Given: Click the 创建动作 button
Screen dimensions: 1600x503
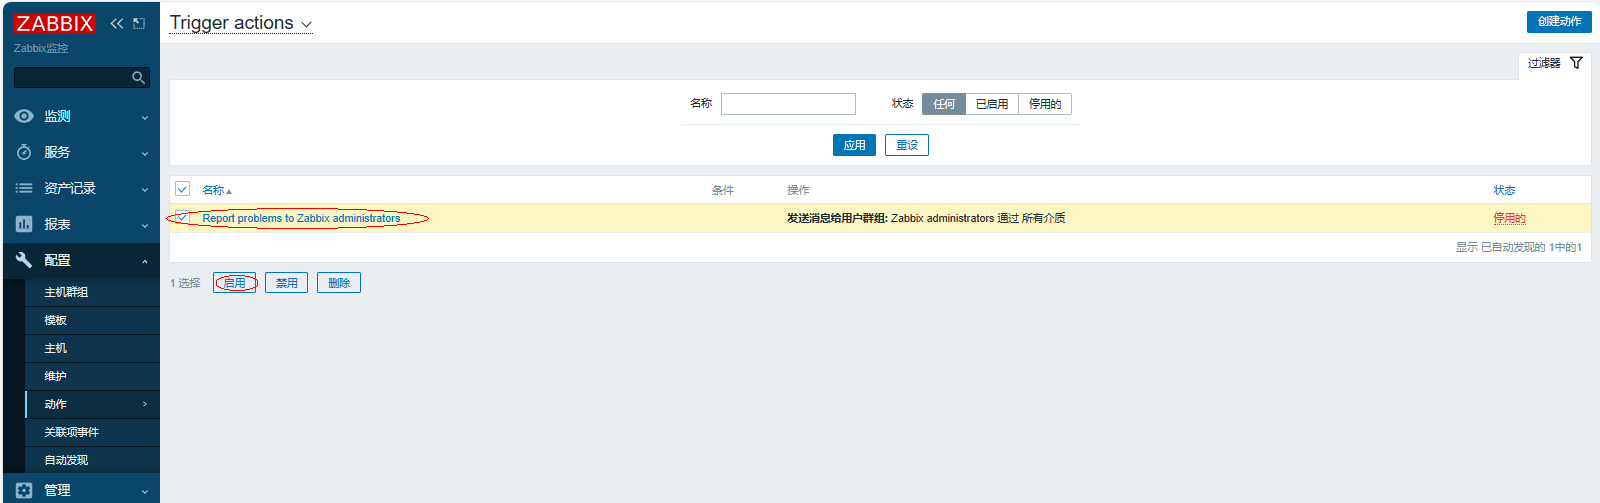Looking at the screenshot, I should [1558, 21].
